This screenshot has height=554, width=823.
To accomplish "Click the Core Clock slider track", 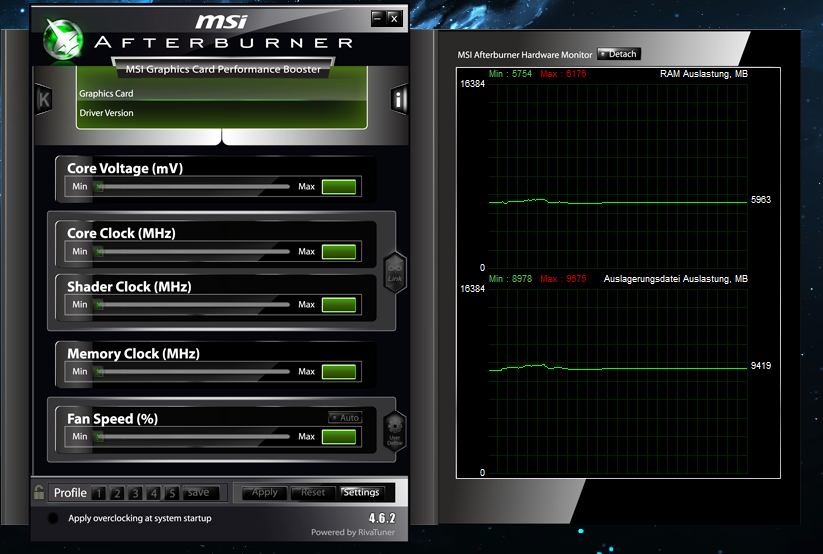I will (x=193, y=252).
